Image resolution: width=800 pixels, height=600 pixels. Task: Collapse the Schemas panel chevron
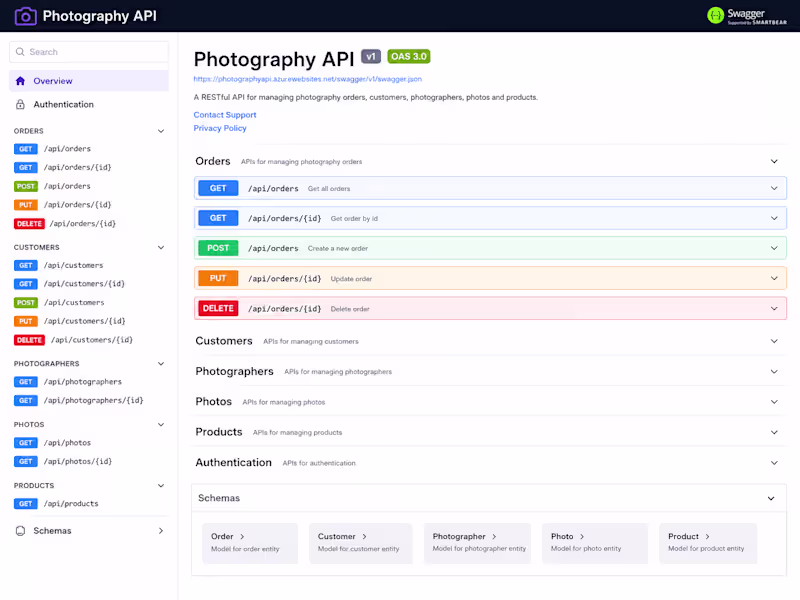[x=771, y=498]
